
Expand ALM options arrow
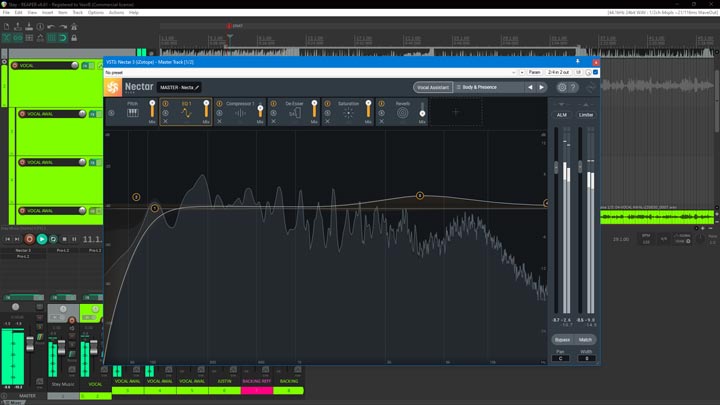tap(561, 105)
